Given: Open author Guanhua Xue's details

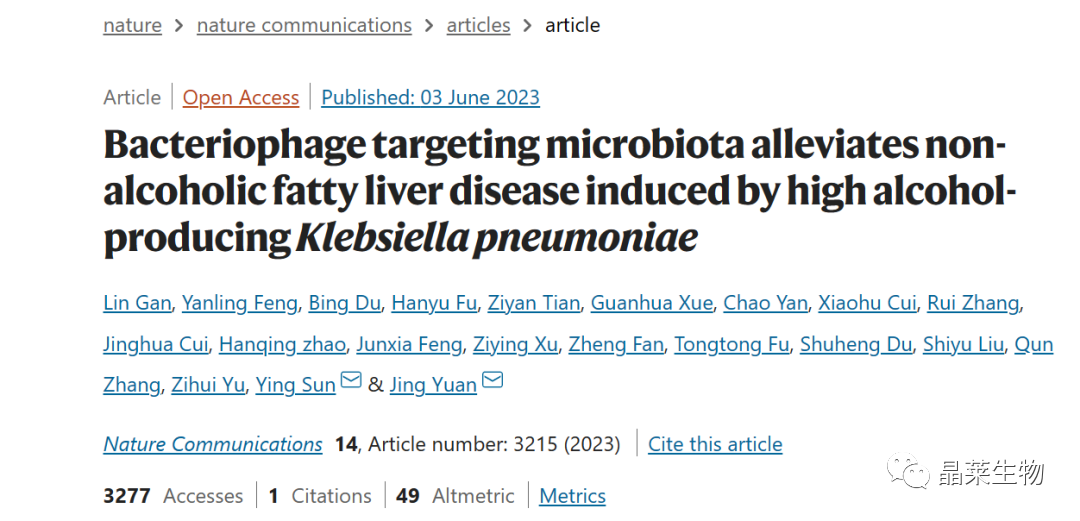Looking at the screenshot, I should pyautogui.click(x=651, y=303).
